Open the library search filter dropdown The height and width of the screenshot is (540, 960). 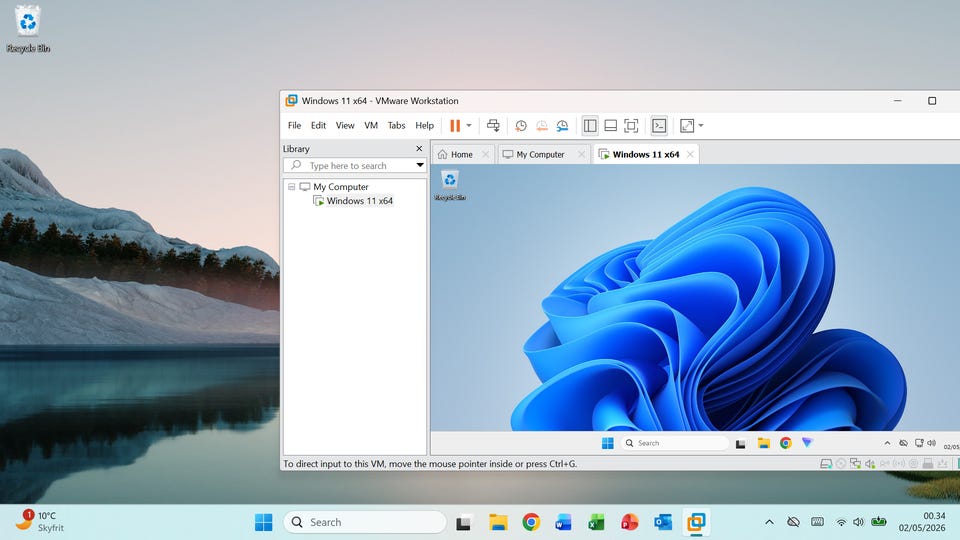coord(420,165)
